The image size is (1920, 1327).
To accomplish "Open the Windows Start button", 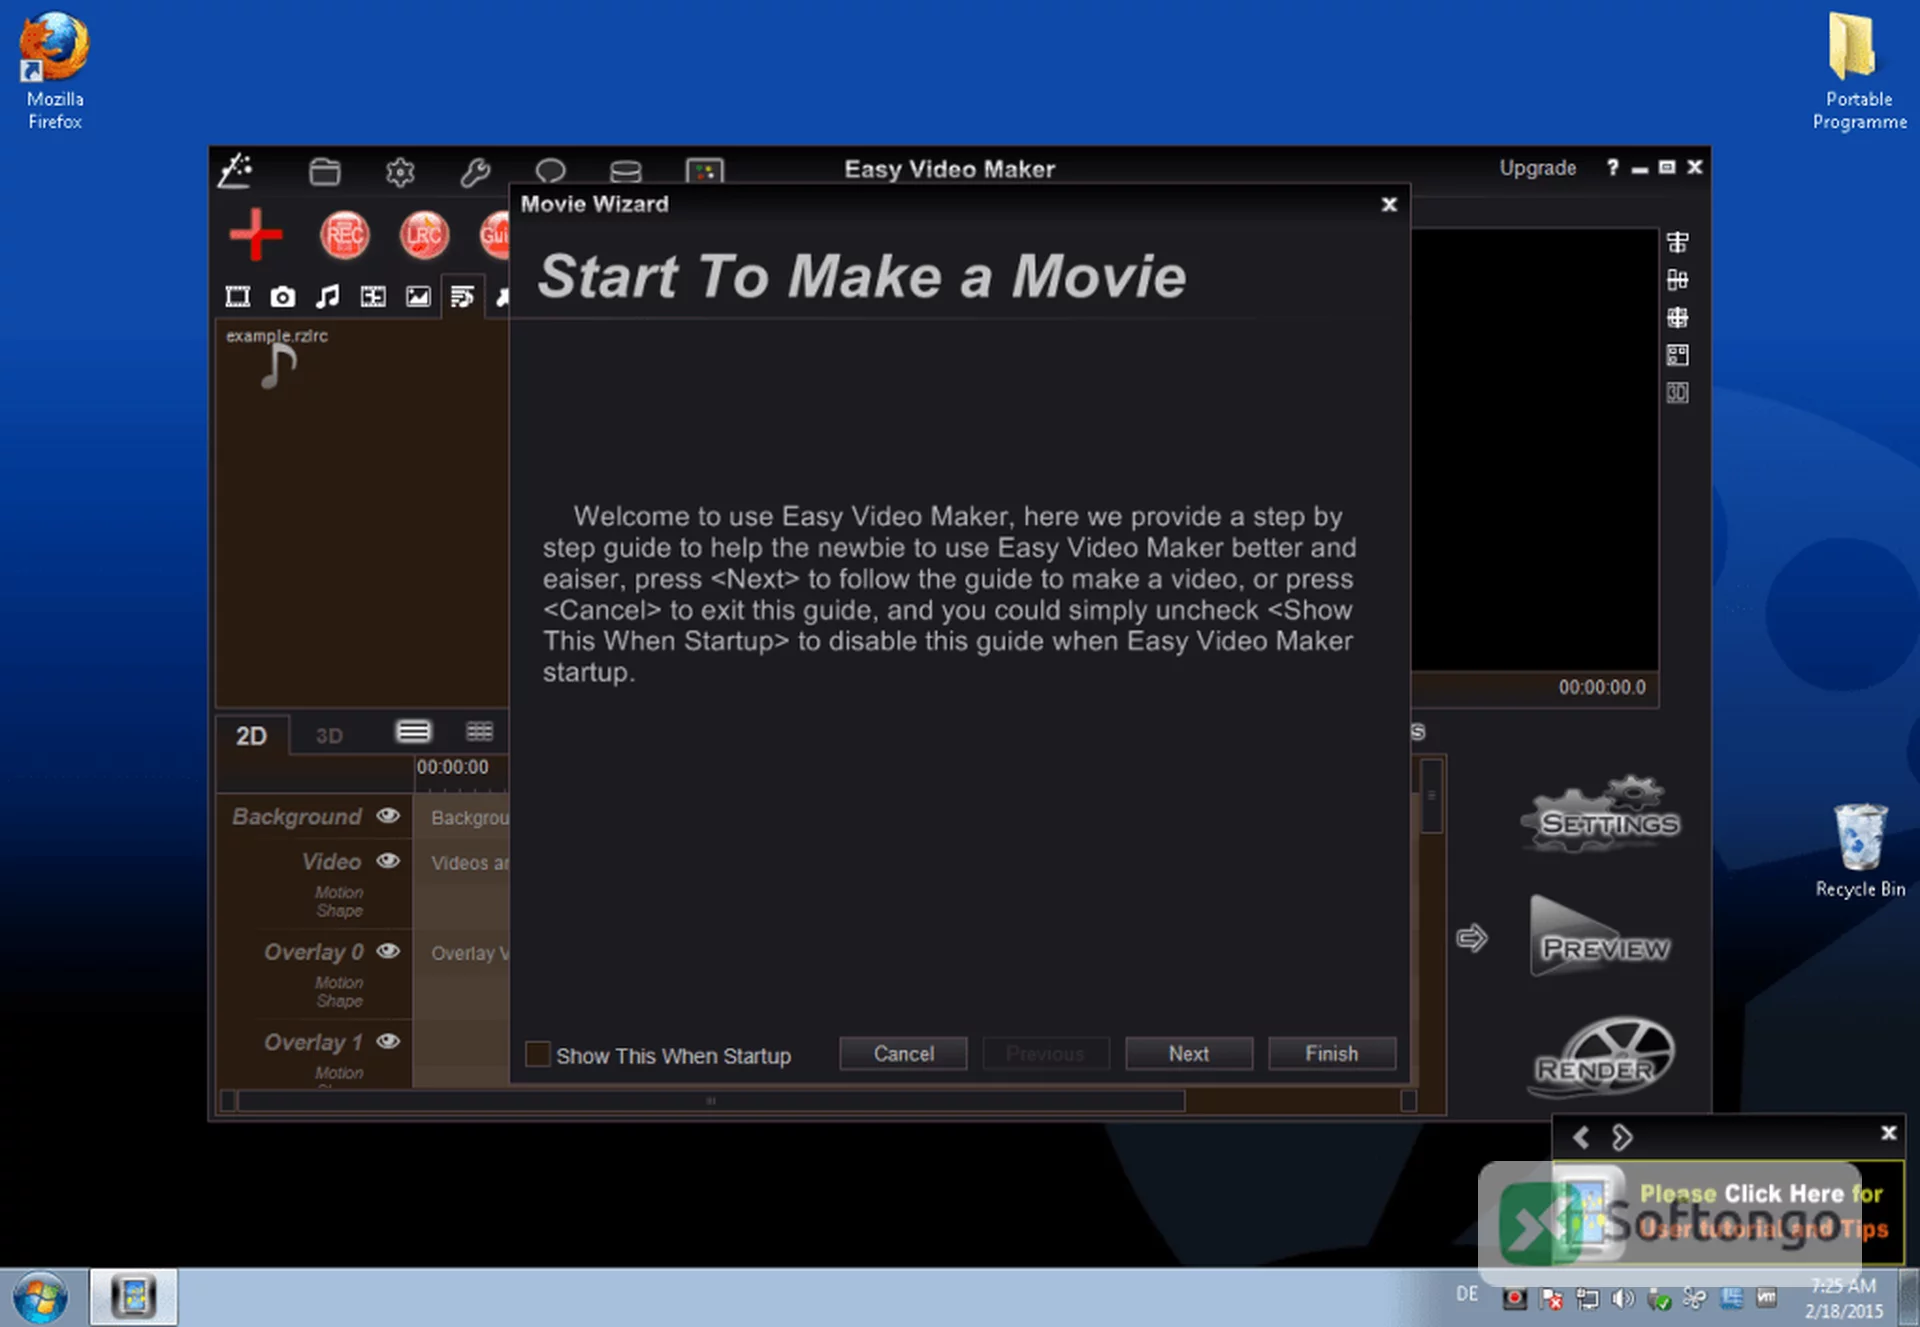I will pos(40,1298).
